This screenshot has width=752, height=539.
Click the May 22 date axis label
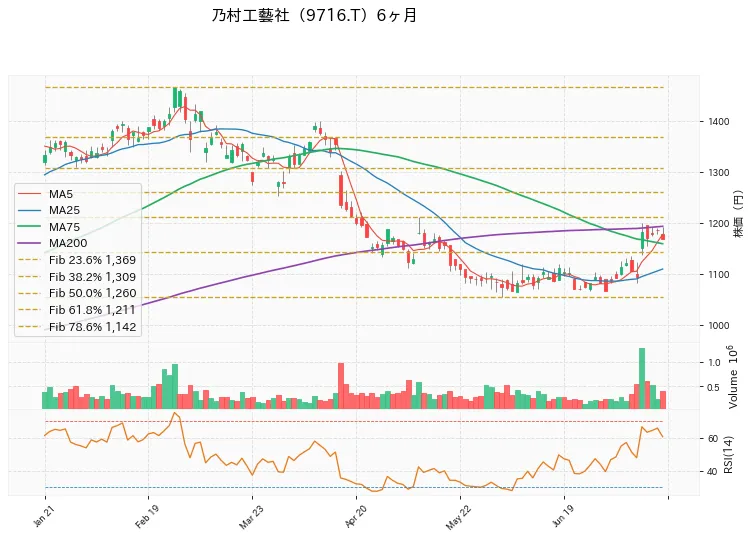click(x=458, y=518)
